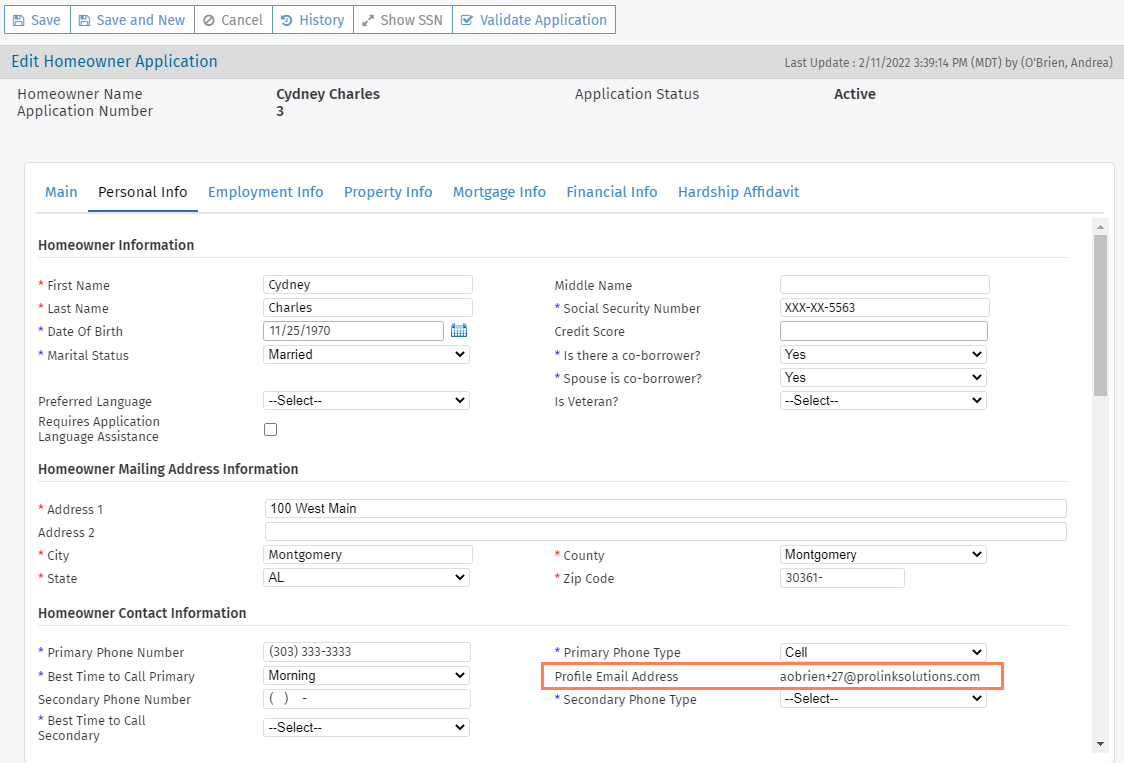Show the full SSN

[402, 20]
